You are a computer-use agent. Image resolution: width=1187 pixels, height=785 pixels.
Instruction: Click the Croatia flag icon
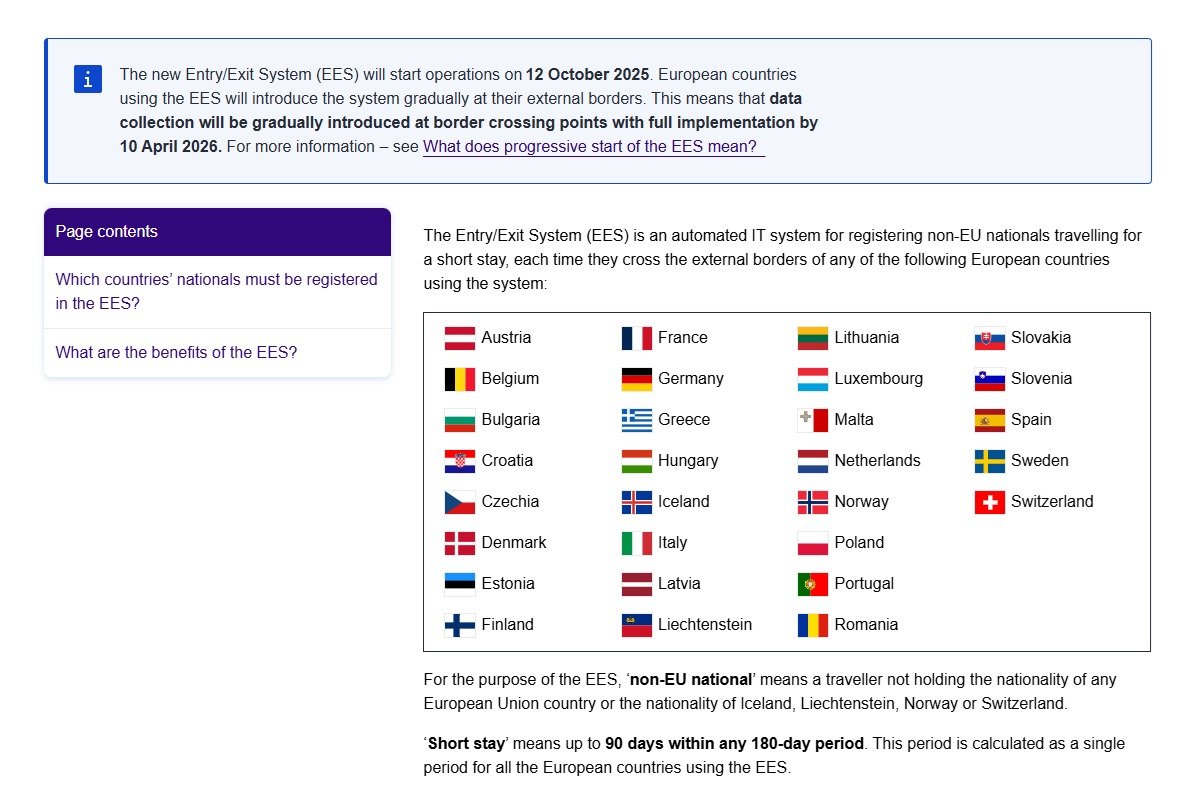click(x=459, y=461)
